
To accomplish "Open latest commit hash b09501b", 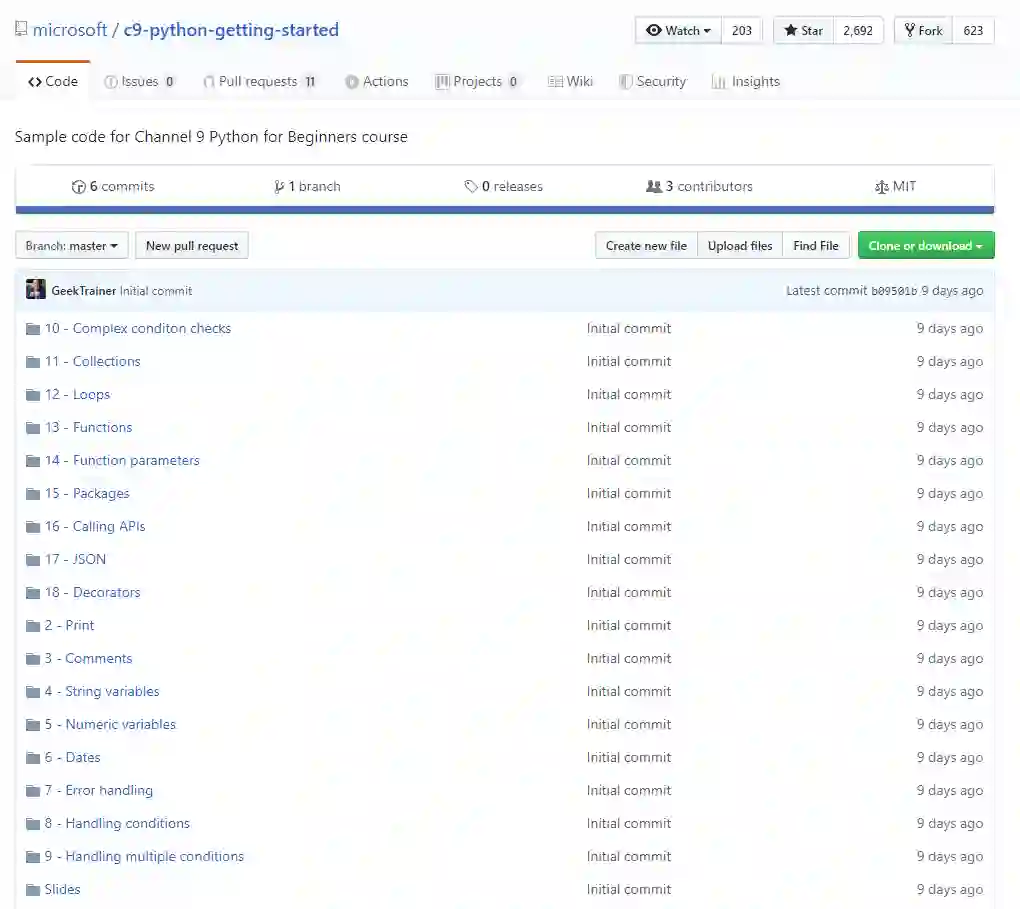I will tap(894, 291).
